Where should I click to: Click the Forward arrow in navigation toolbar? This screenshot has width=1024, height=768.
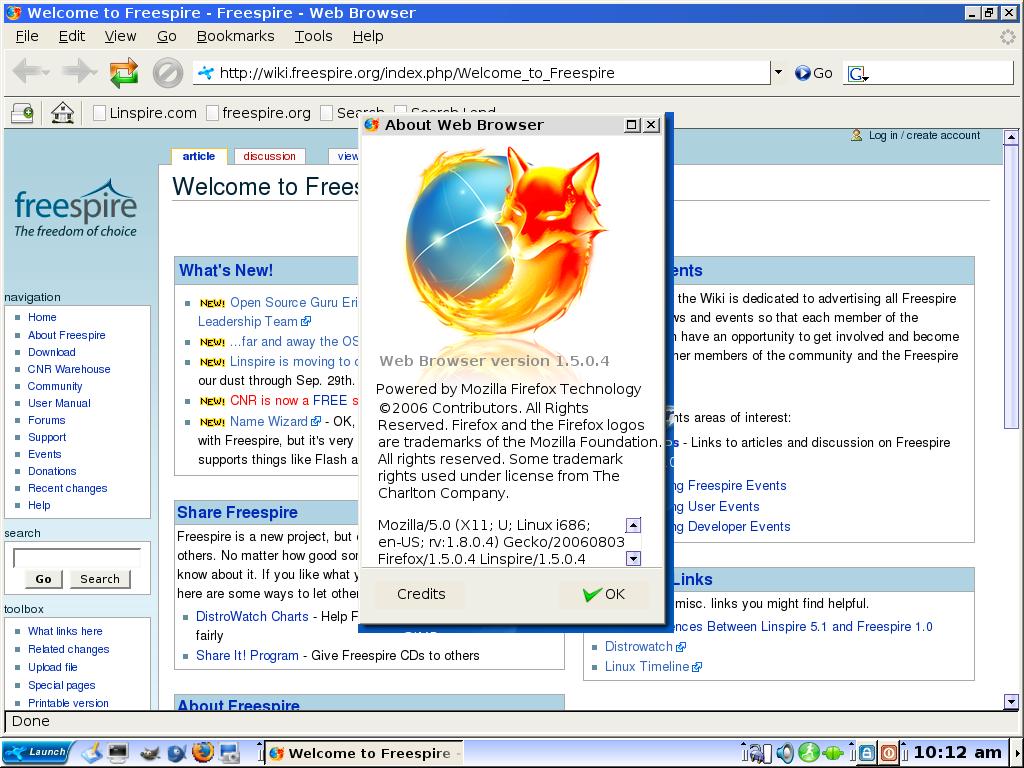pos(79,72)
